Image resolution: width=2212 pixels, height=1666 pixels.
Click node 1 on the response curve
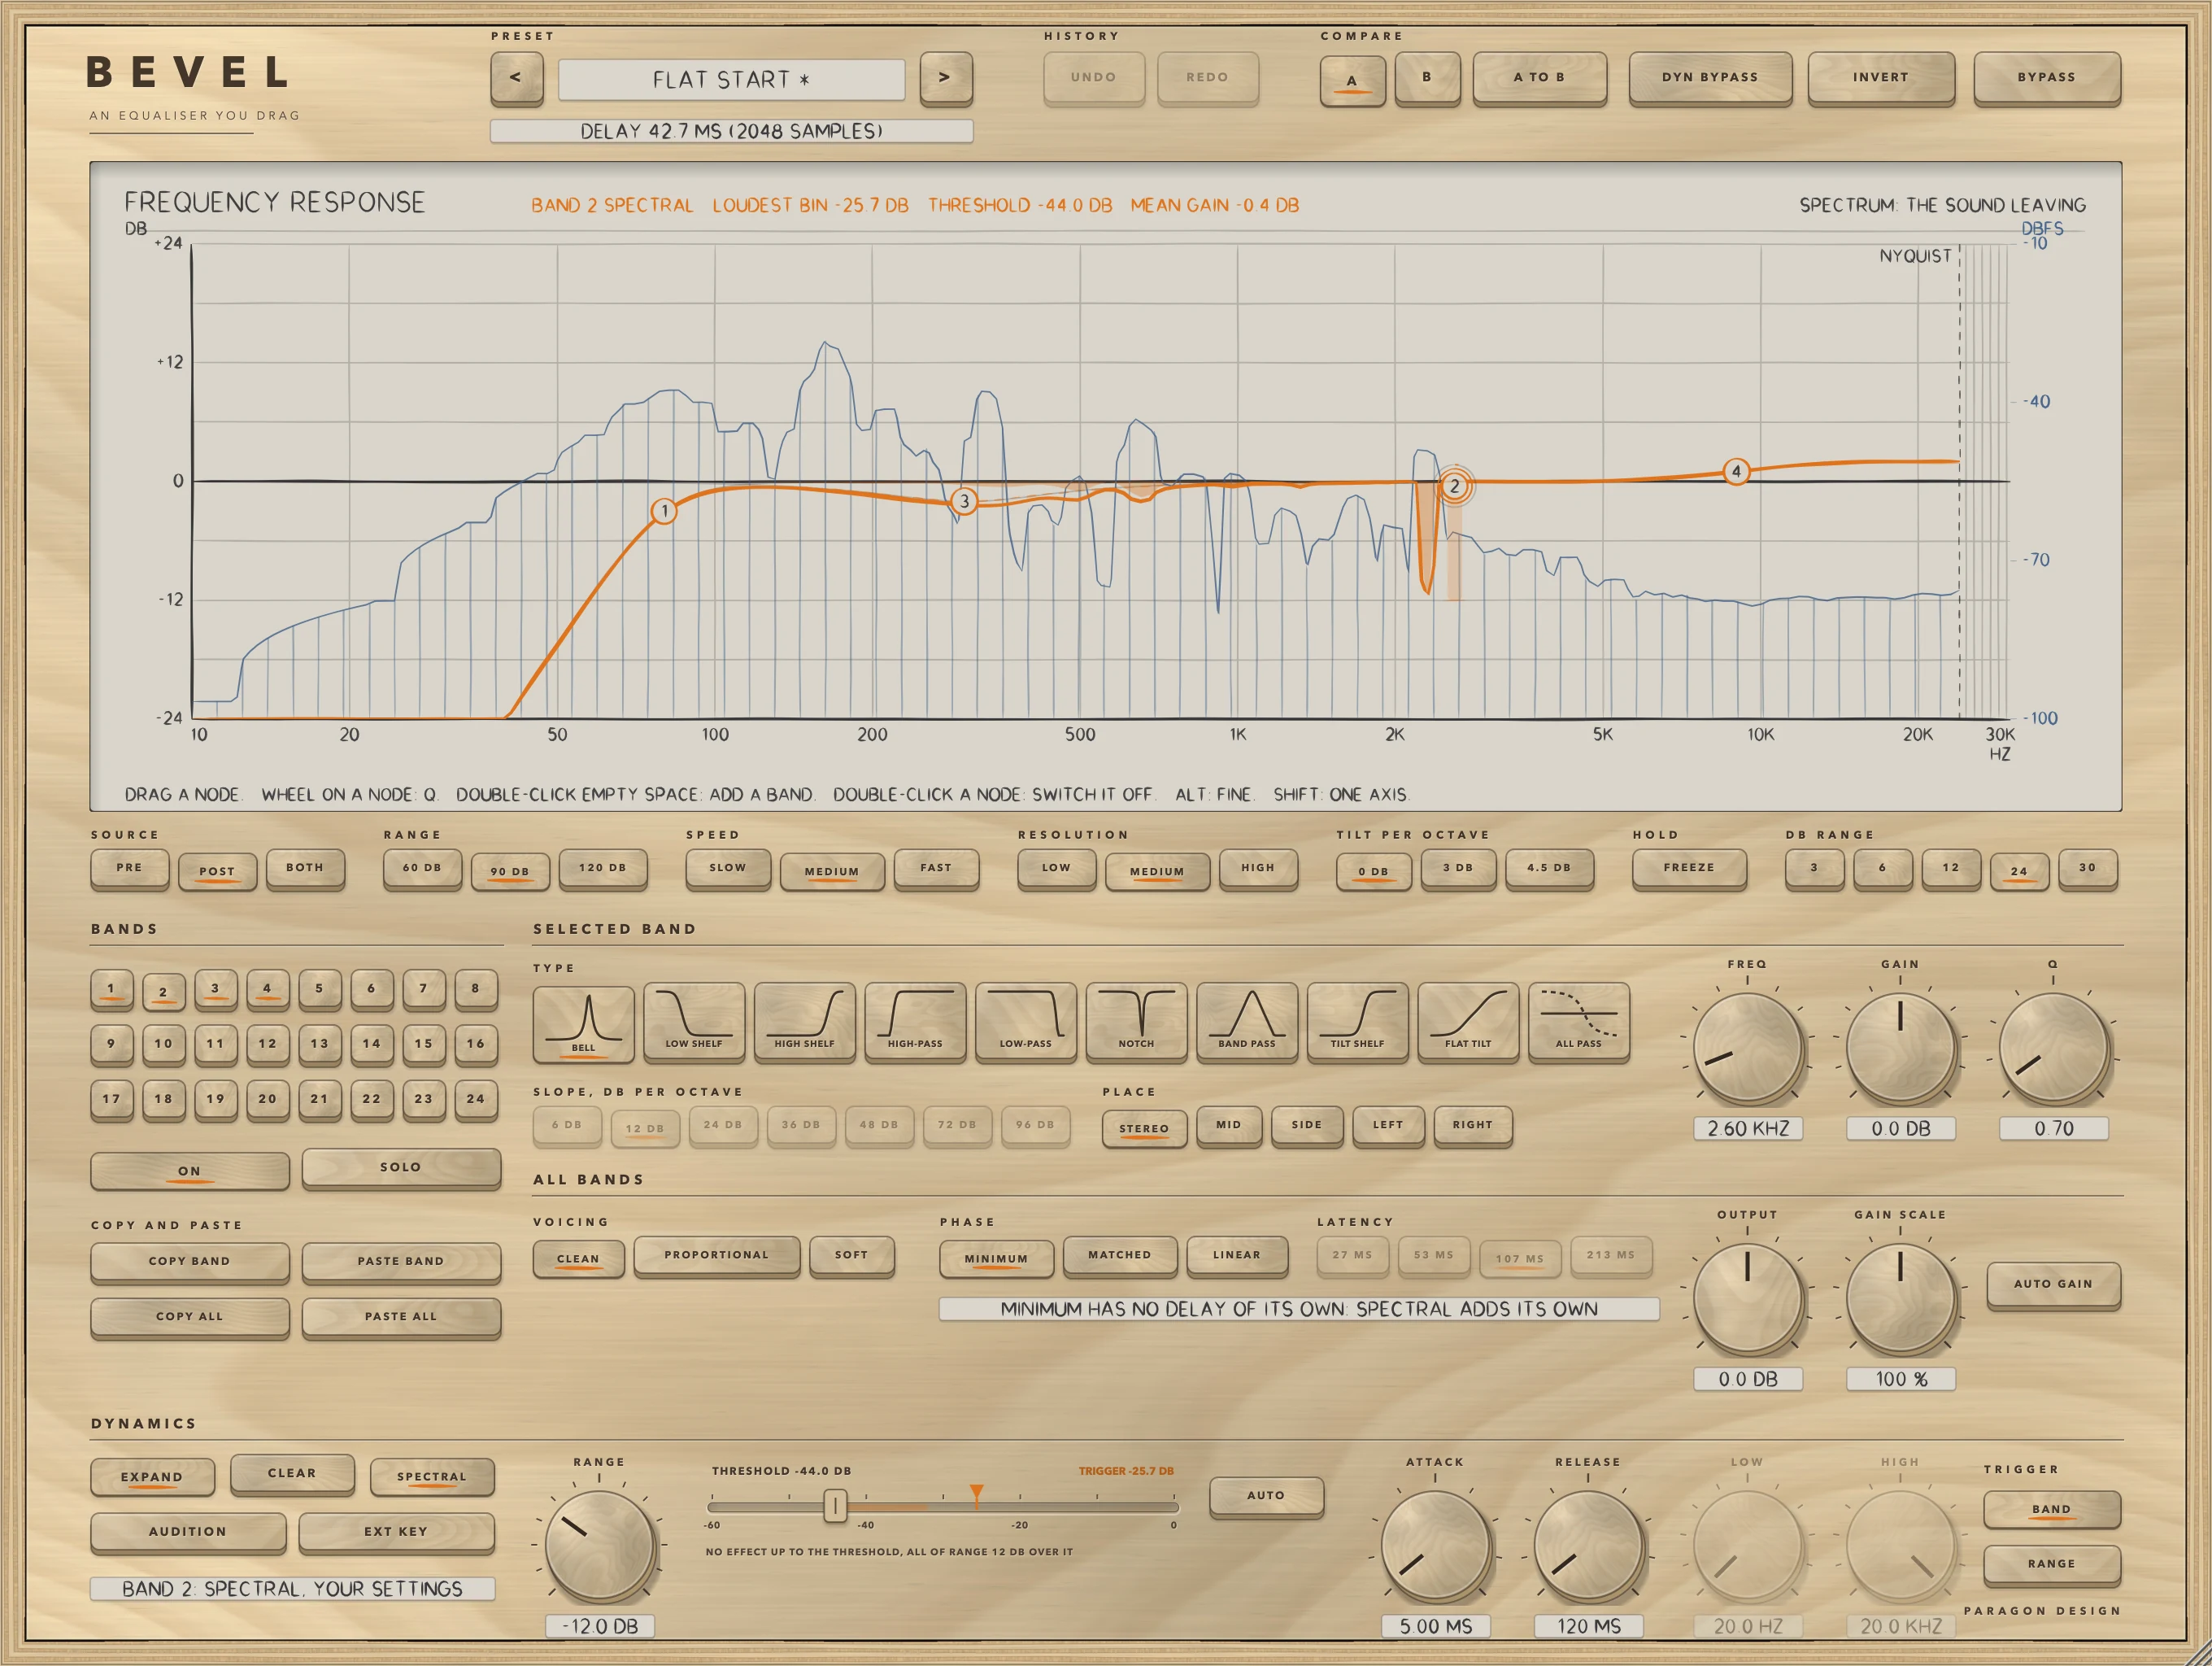(x=664, y=511)
